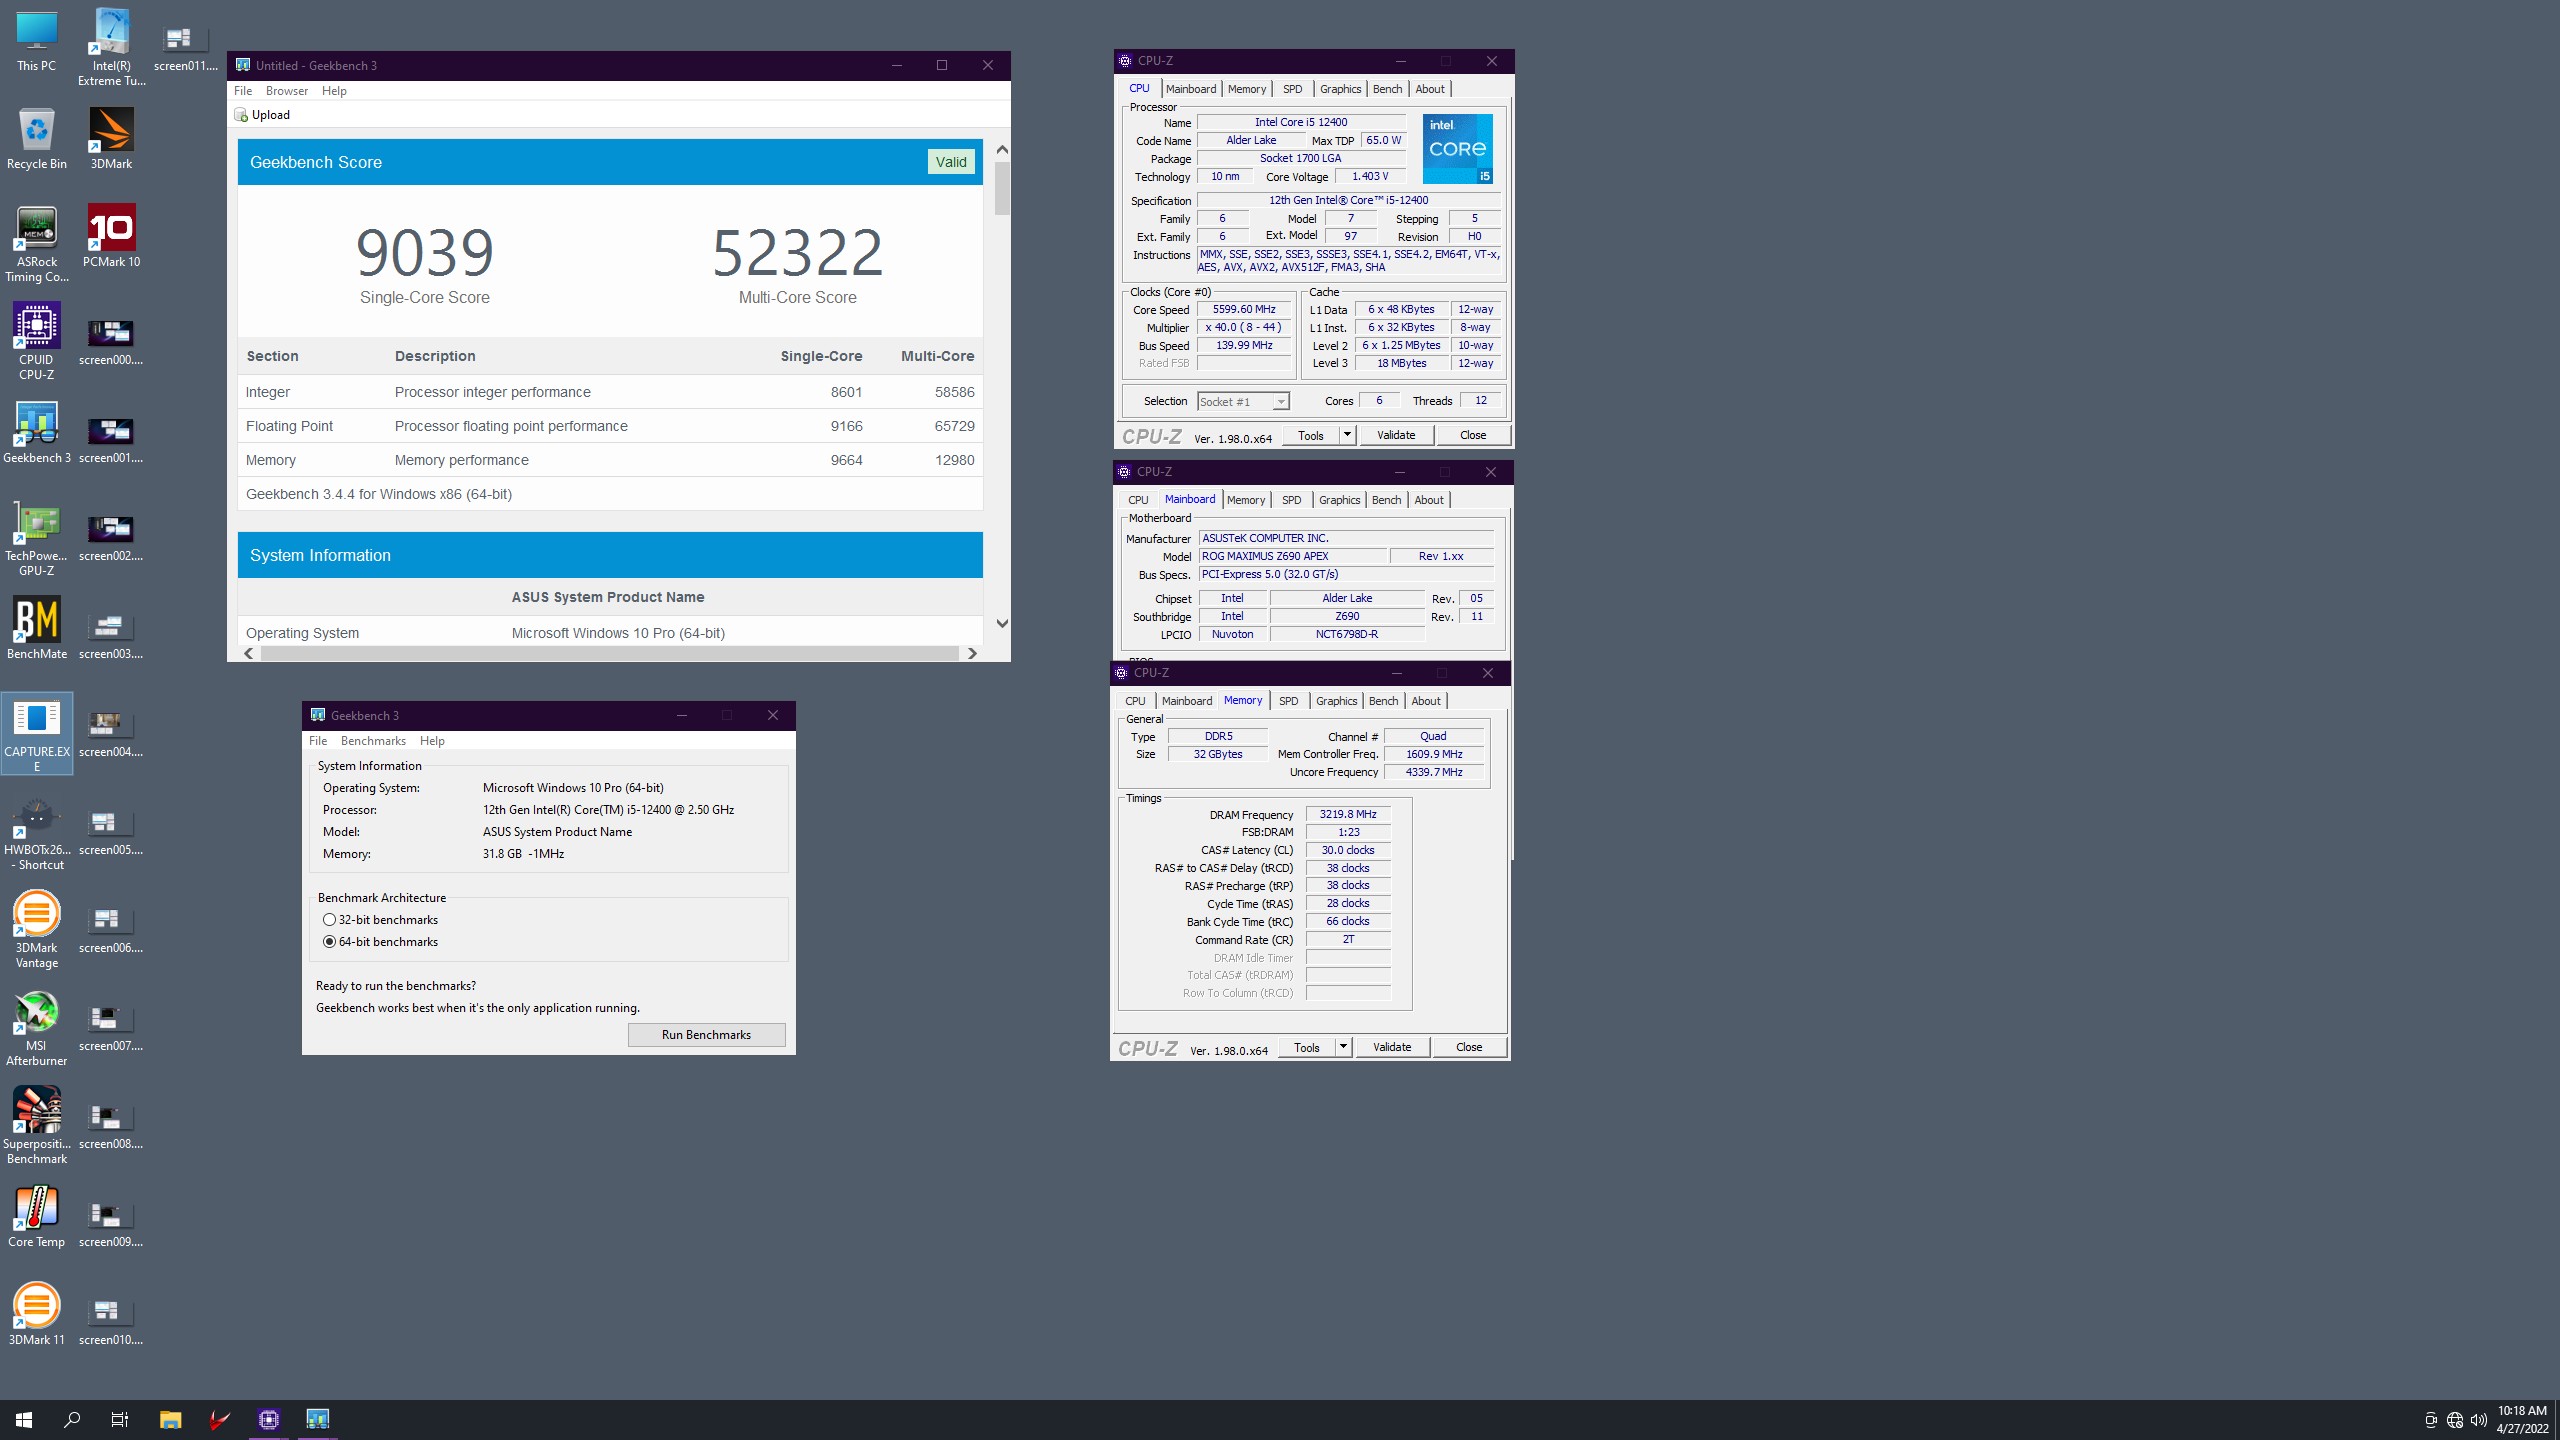The height and width of the screenshot is (1440, 2560).
Task: Click horizontal scrollbar in Geekbench results
Action: tap(609, 653)
